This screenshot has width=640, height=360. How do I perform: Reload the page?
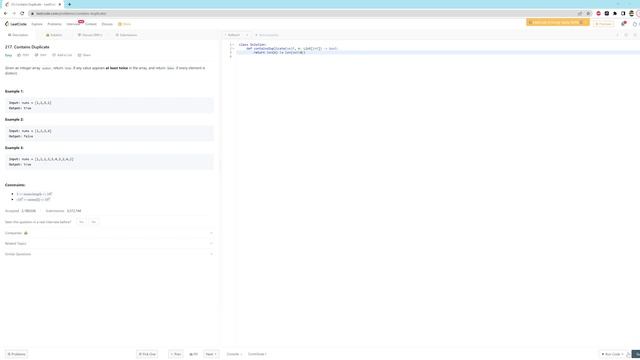(22, 13)
